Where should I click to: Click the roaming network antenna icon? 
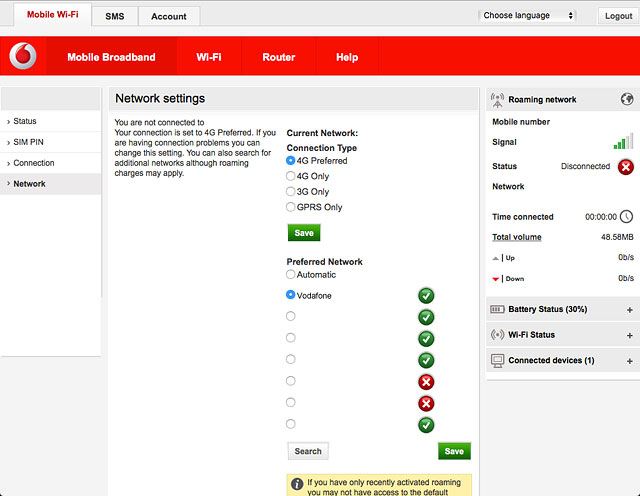(497, 100)
